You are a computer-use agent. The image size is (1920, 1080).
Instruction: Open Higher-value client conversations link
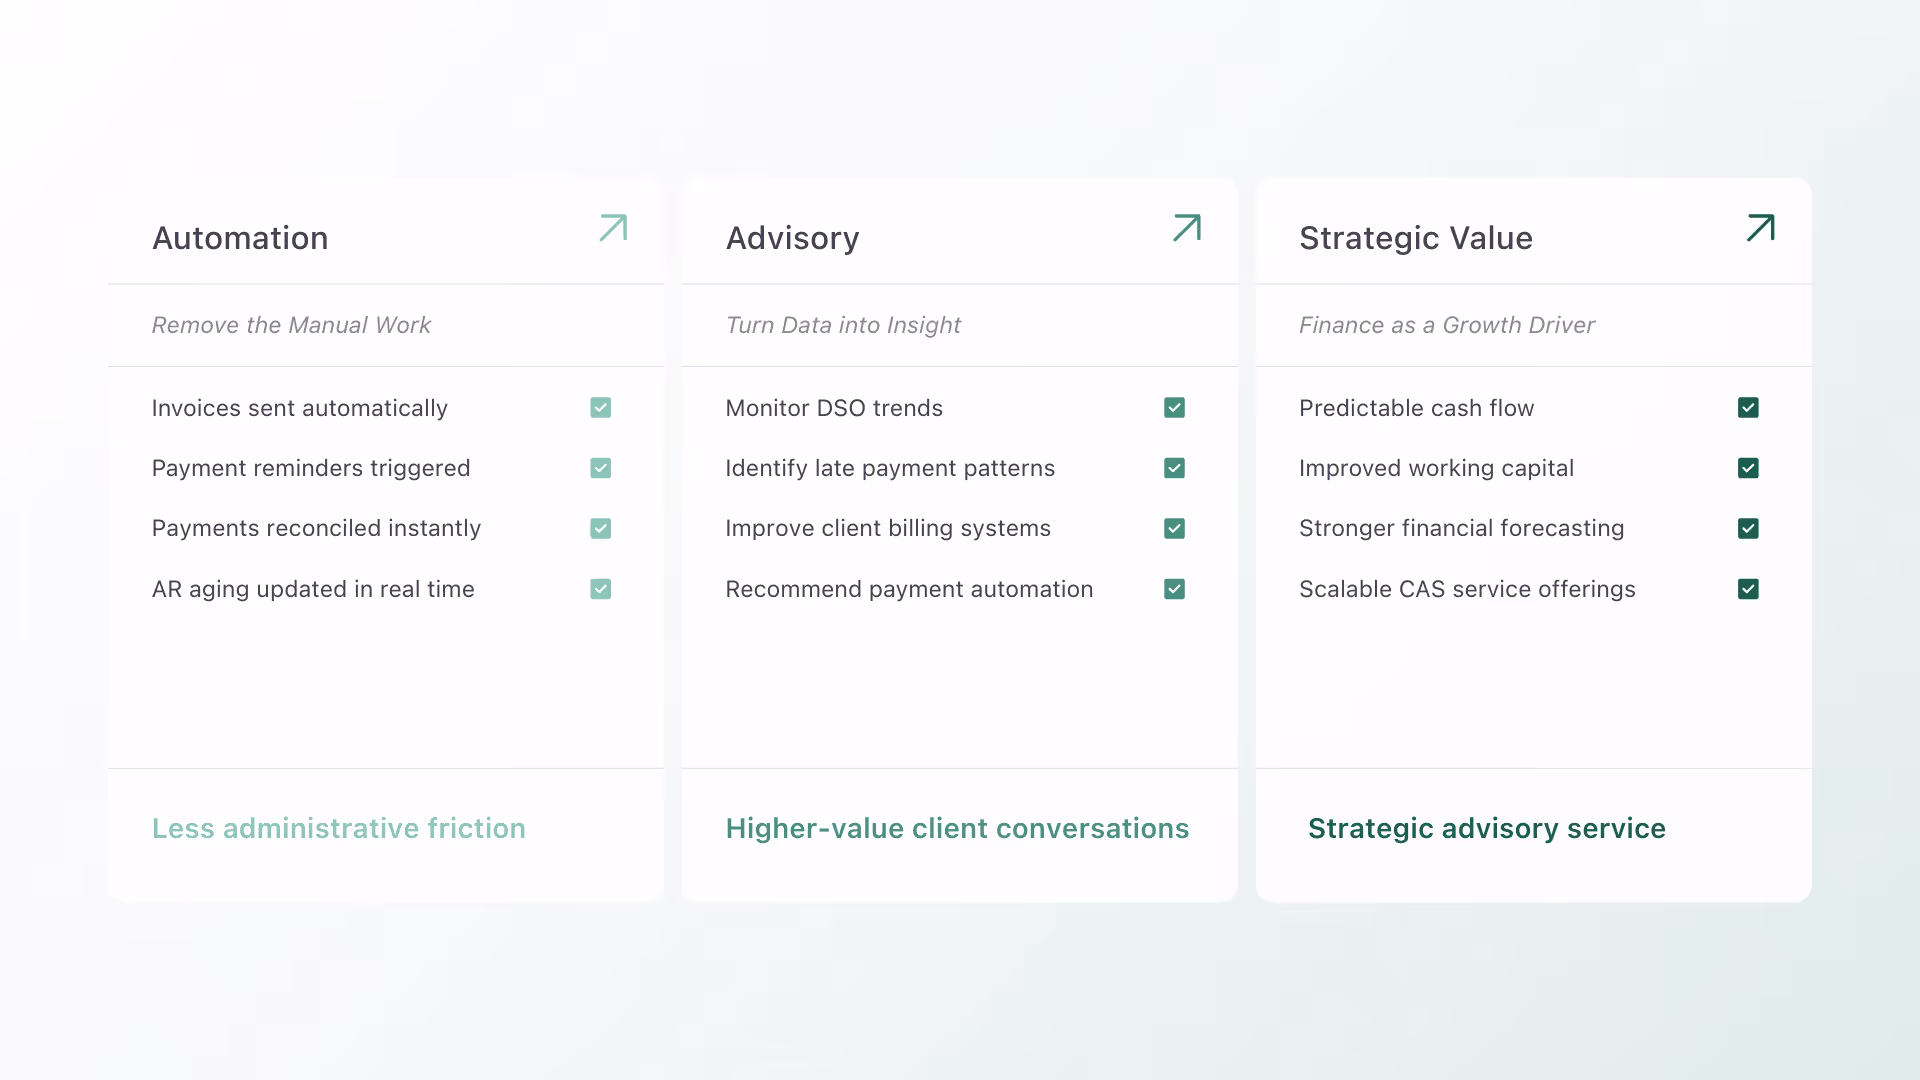[x=957, y=828]
